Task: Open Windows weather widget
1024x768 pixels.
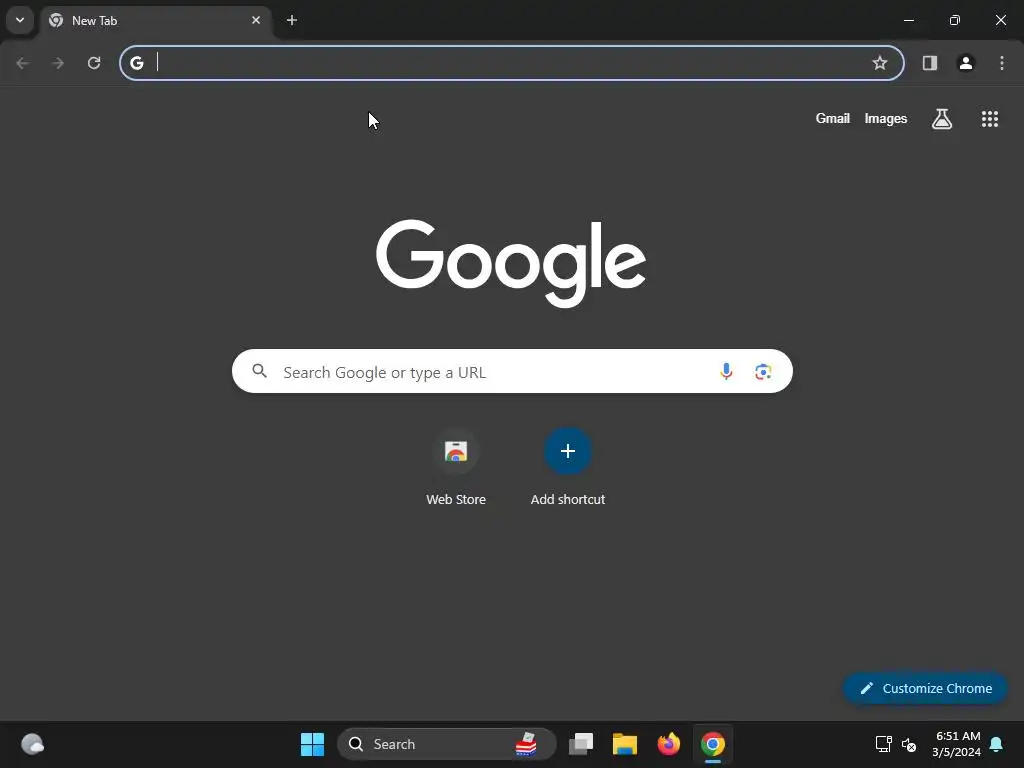Action: point(33,744)
